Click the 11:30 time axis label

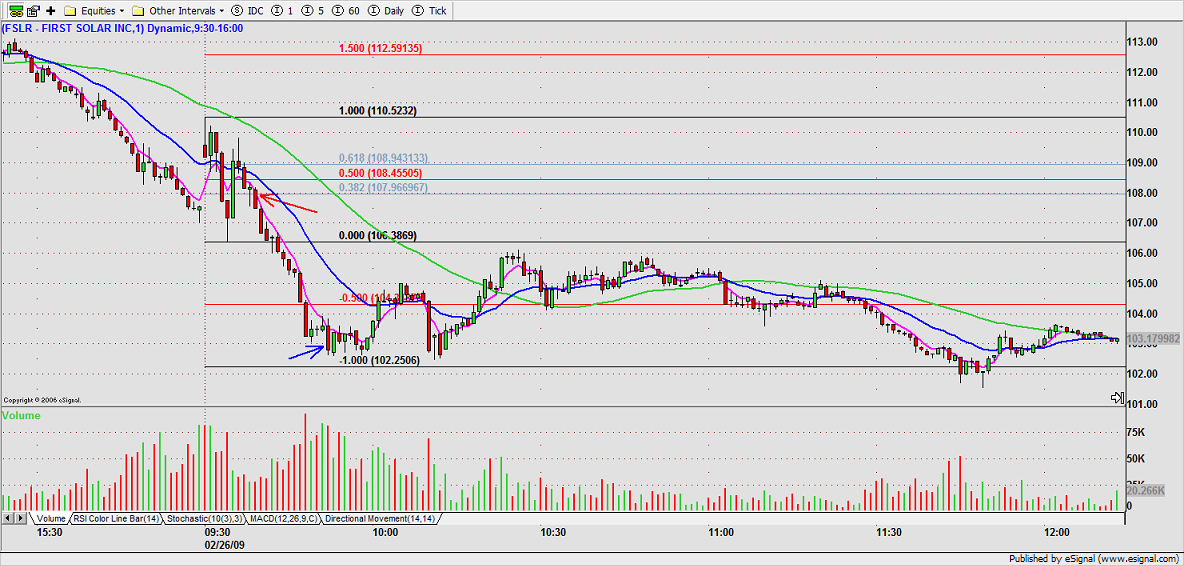[x=889, y=533]
